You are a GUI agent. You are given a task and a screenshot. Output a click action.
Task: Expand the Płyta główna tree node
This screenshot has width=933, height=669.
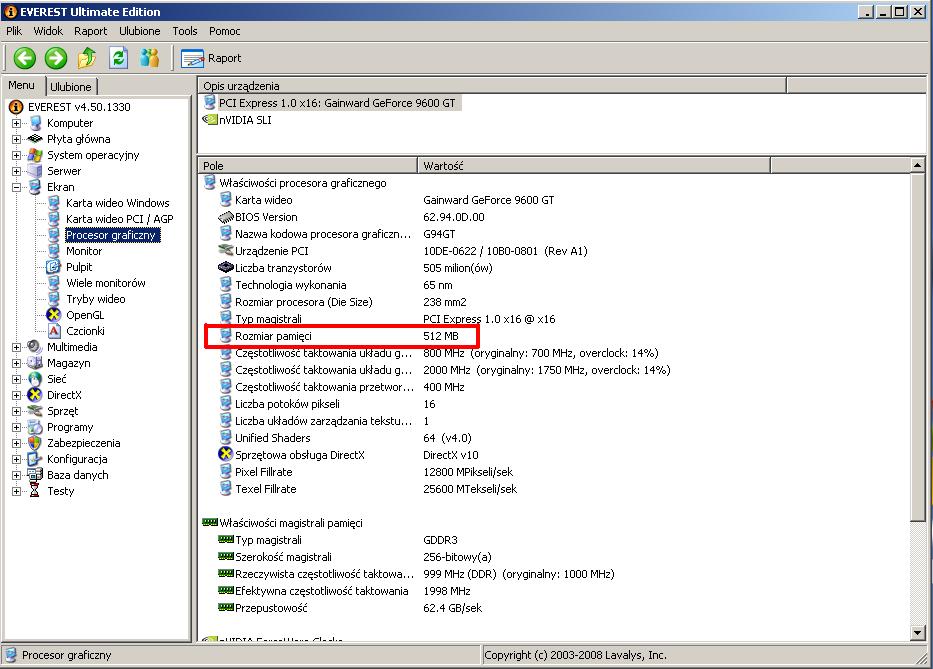[16, 139]
